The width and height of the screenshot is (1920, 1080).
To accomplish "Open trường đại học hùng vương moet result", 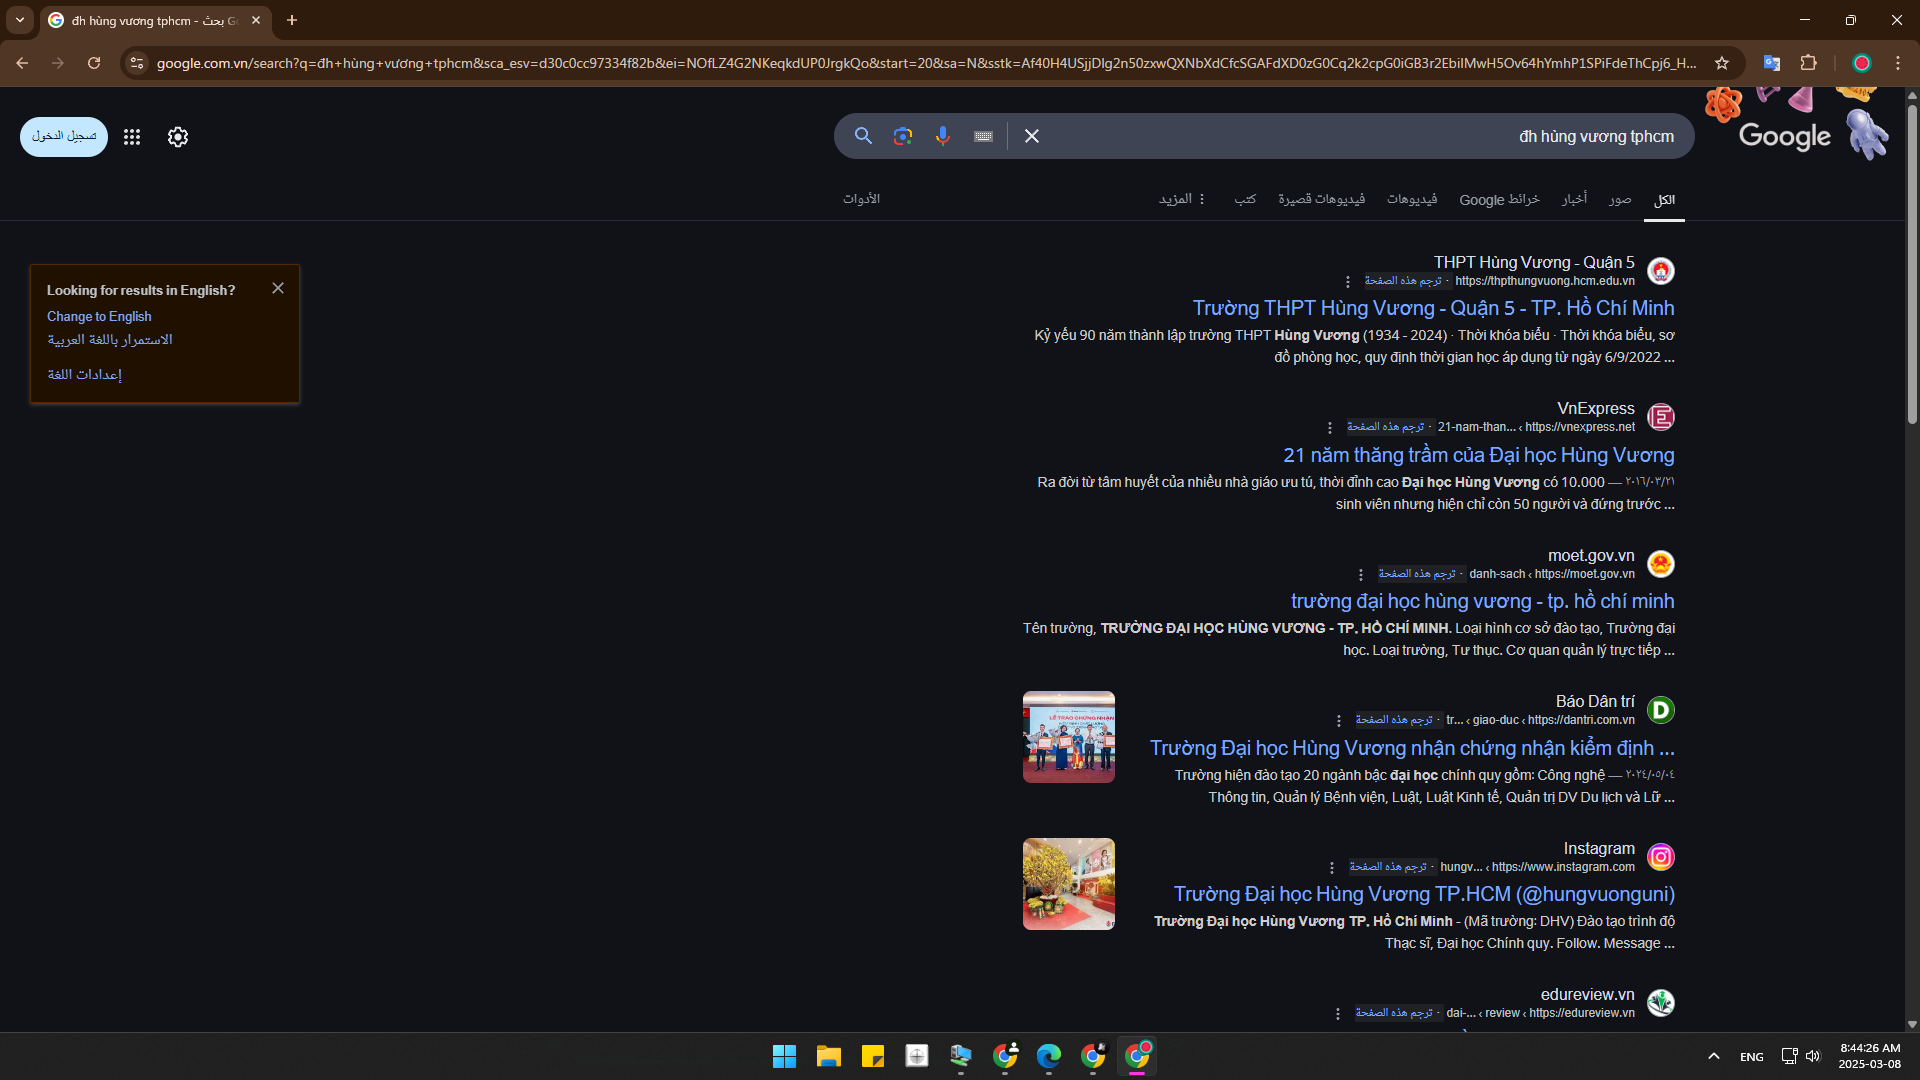I will click(x=1482, y=601).
